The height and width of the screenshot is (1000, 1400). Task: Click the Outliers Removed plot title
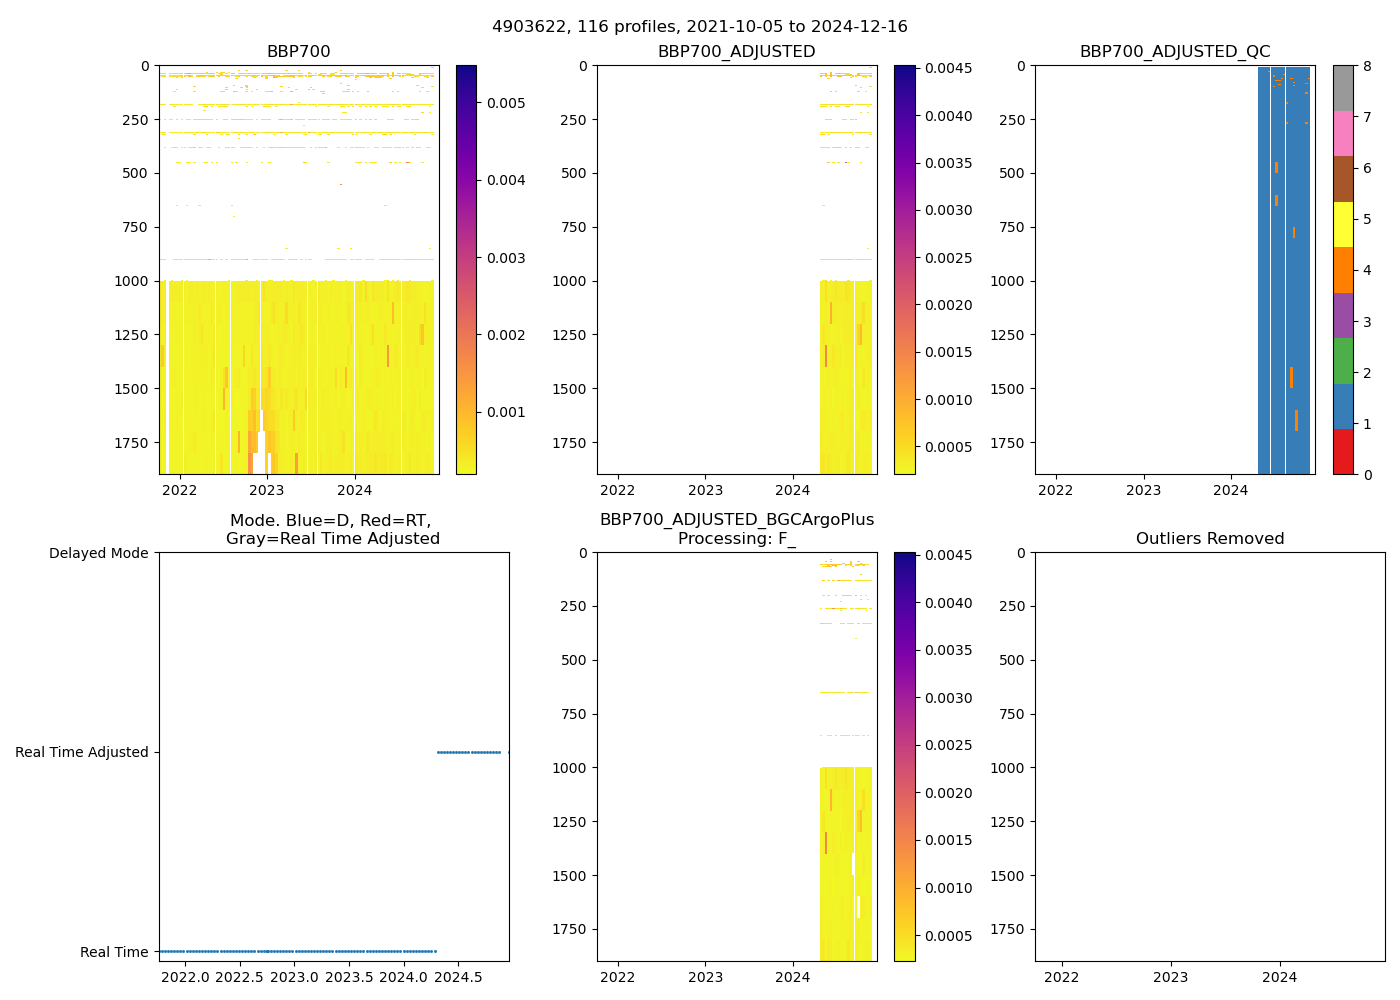(x=1209, y=539)
